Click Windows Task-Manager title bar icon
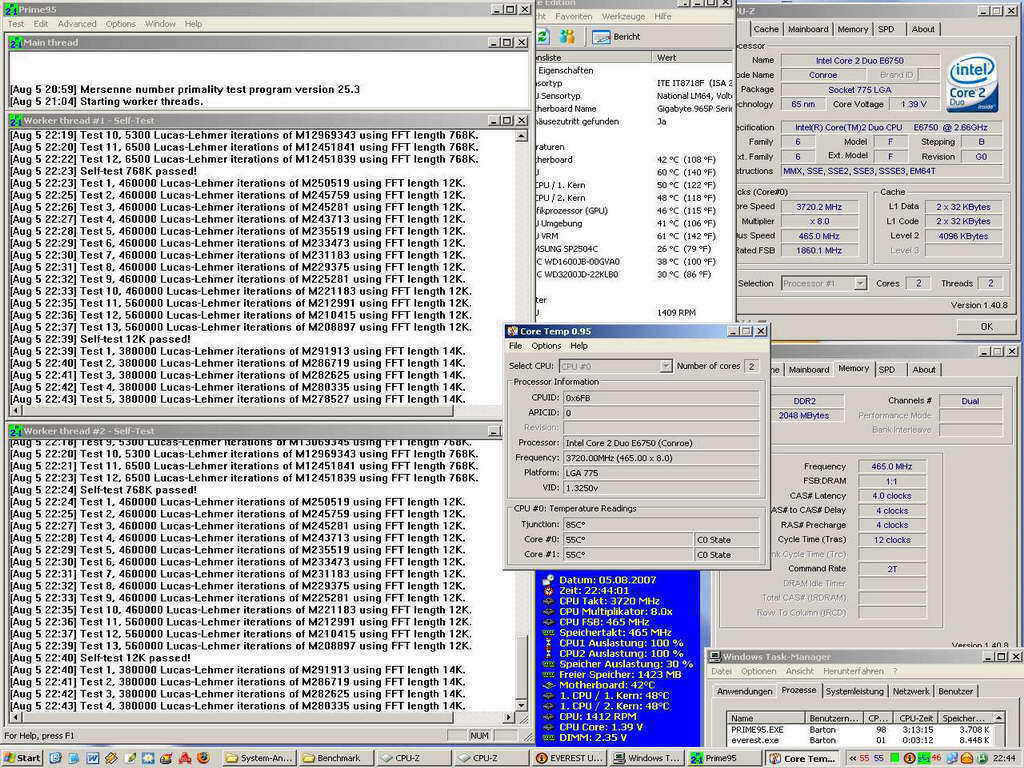Screen dimensions: 1024x768 point(715,657)
